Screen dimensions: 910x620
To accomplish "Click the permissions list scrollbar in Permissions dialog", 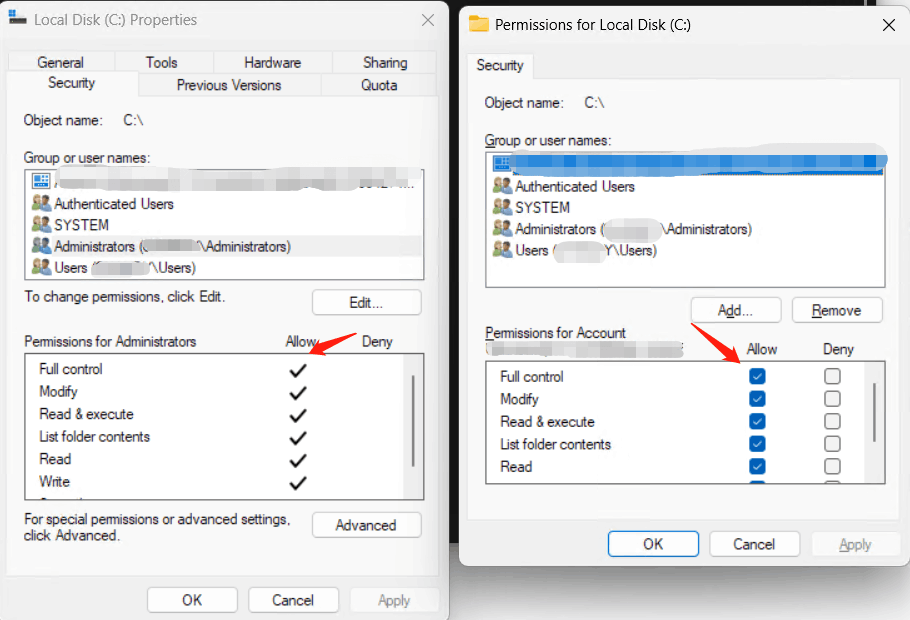I will [874, 412].
